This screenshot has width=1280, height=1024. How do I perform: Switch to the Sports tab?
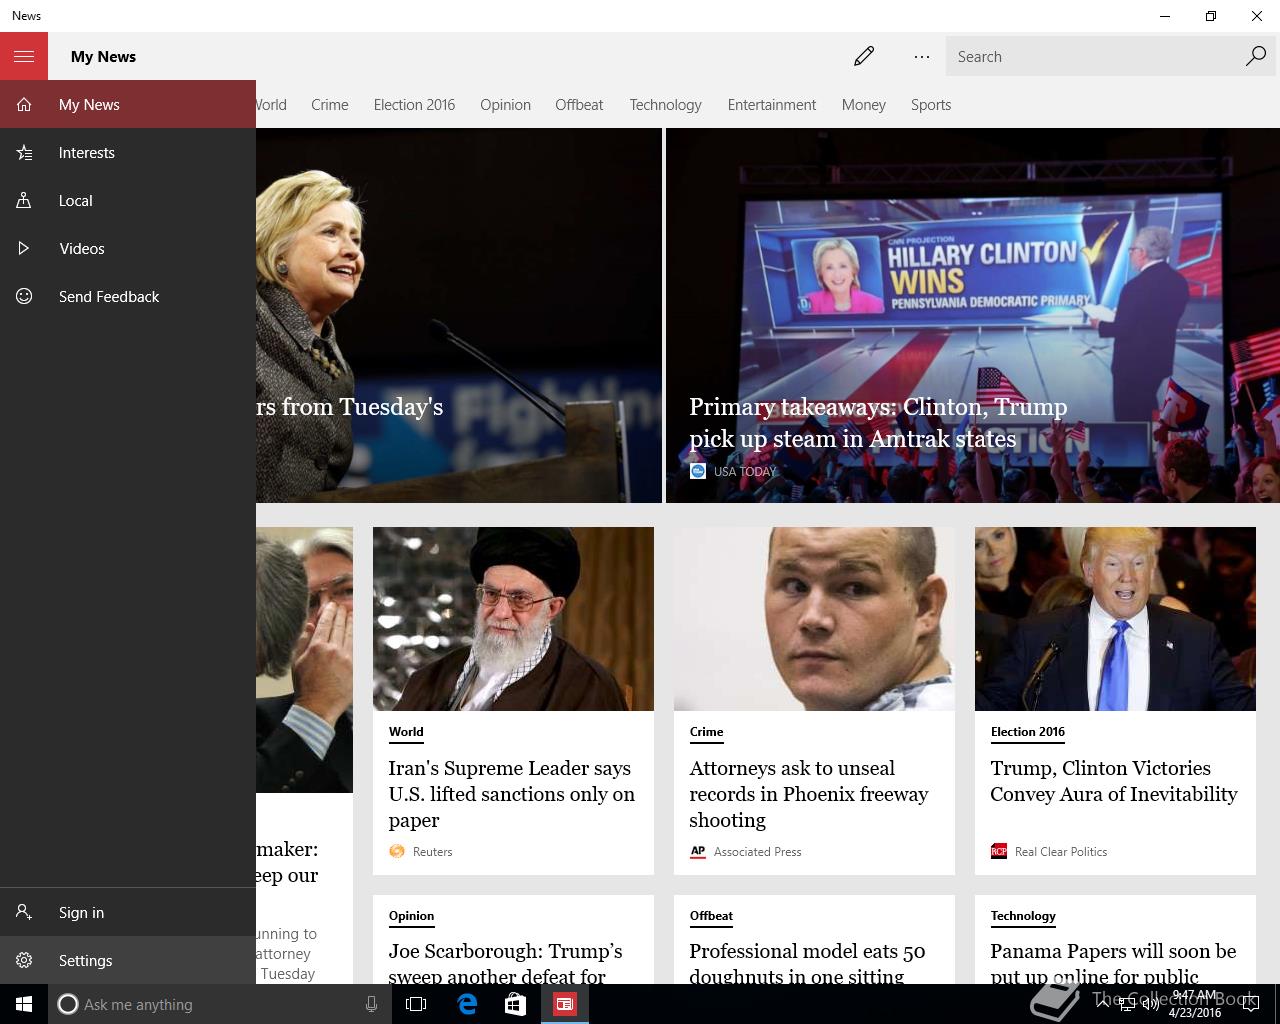click(931, 104)
